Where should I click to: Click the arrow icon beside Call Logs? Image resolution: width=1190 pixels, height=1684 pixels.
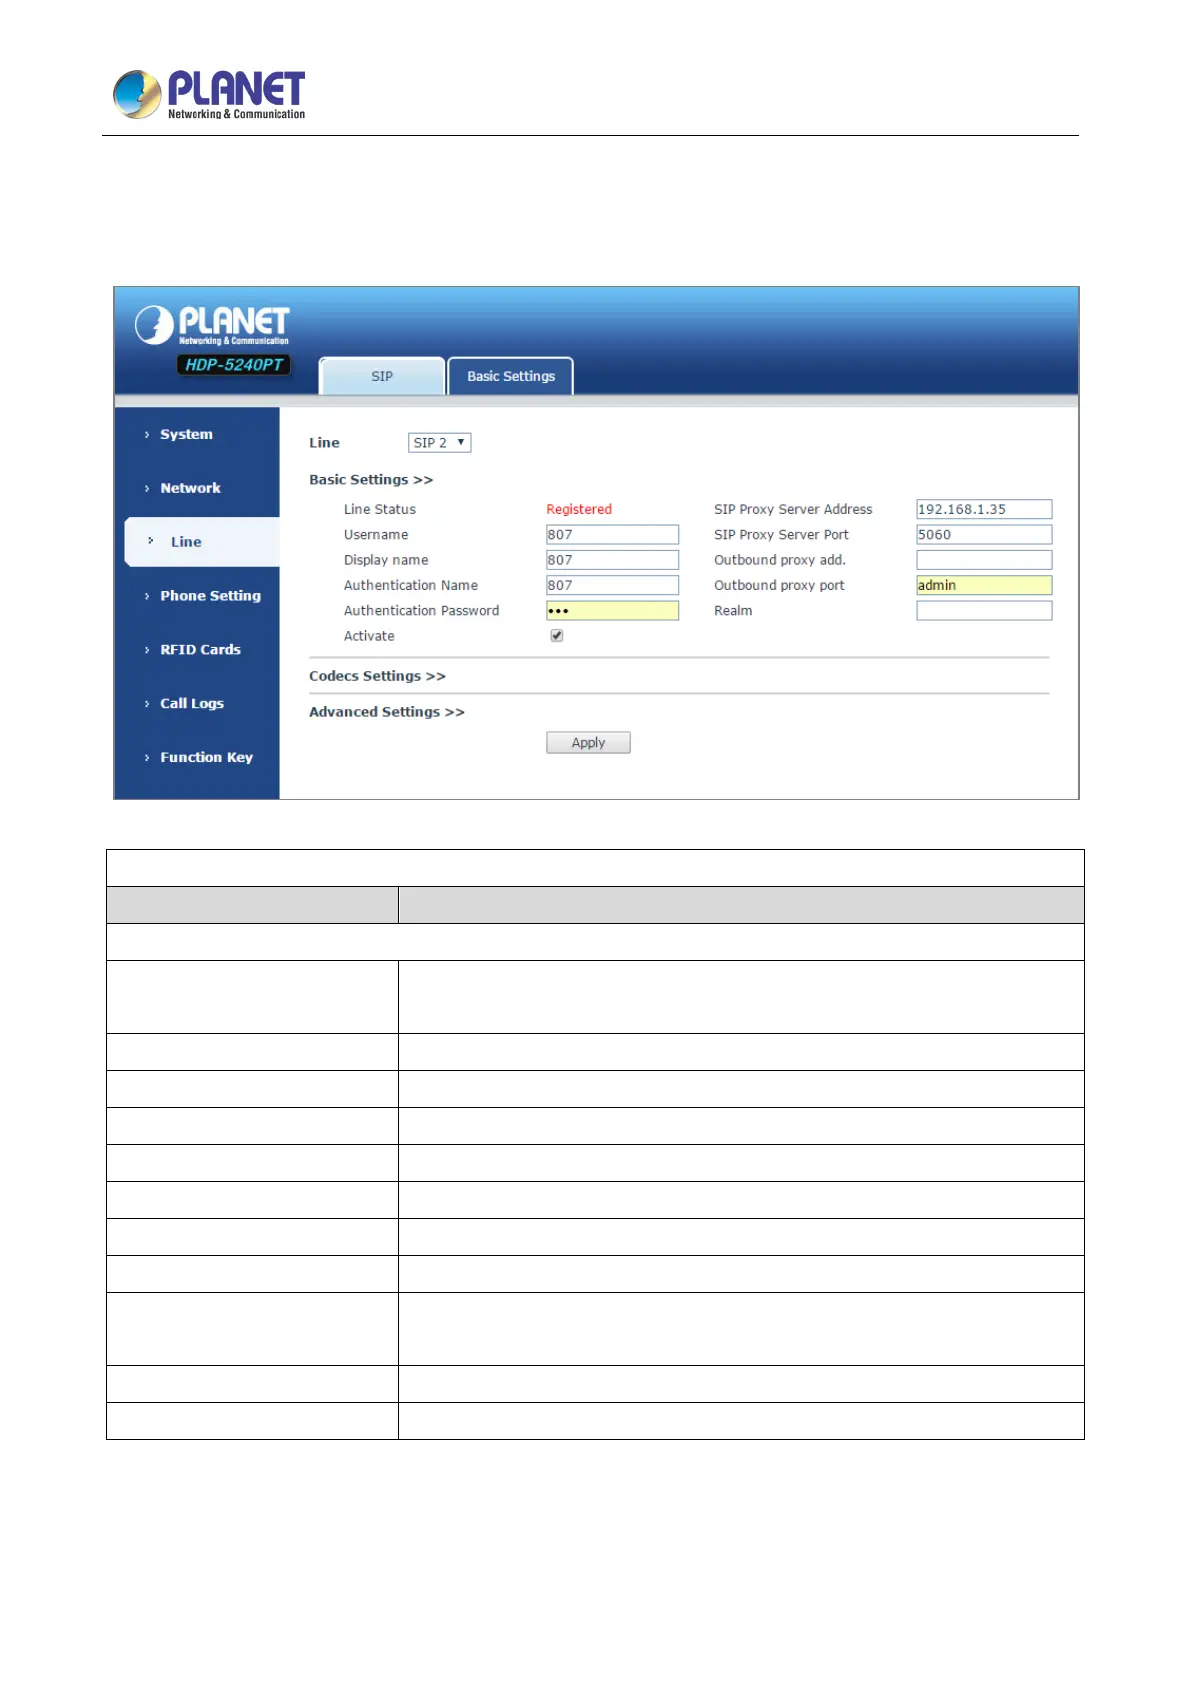(147, 704)
